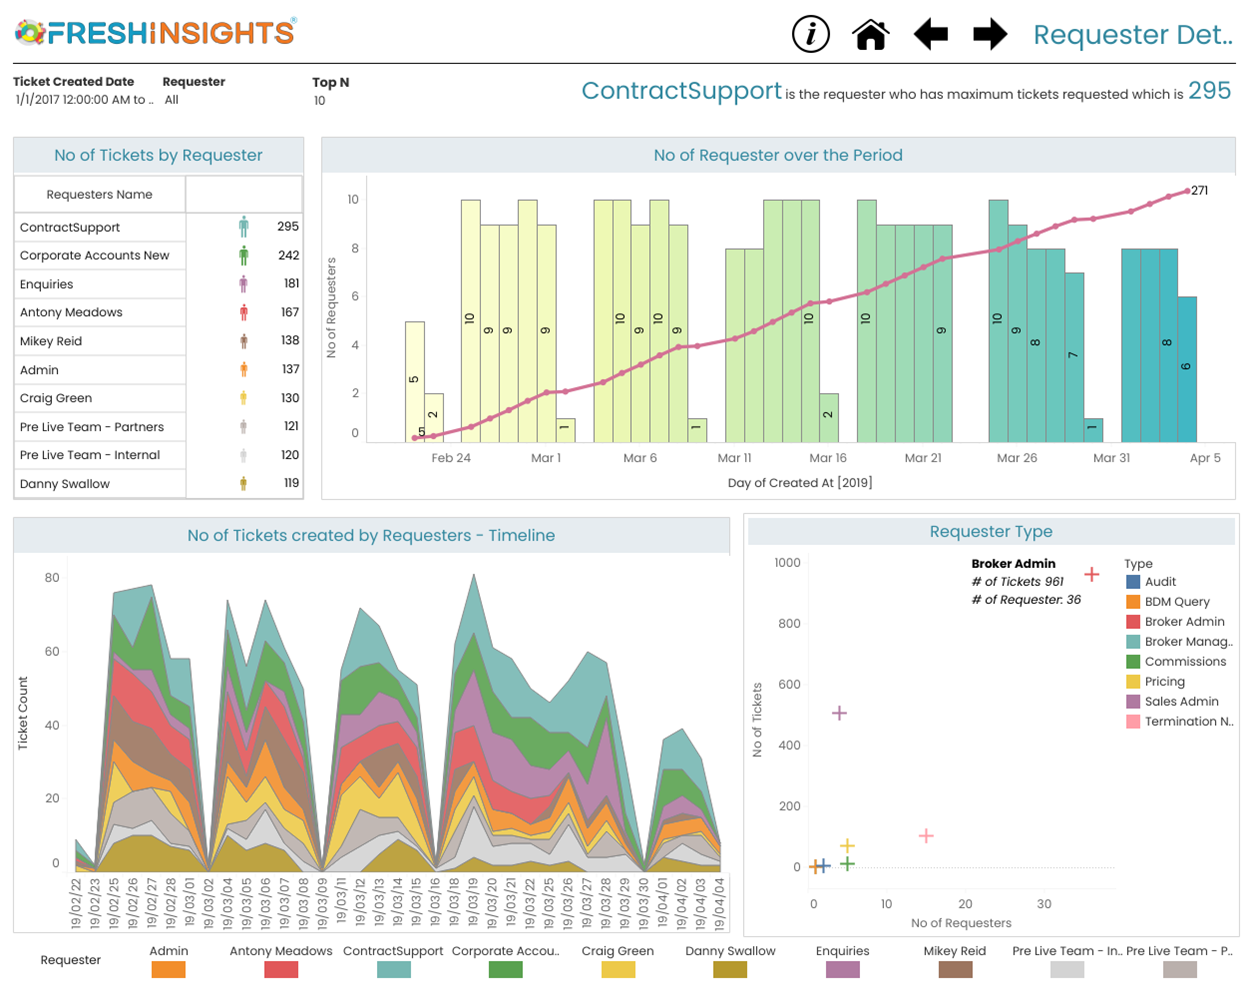The image size is (1249, 1000).
Task: Click the ContractSupport teal legend swatch
Action: click(x=393, y=969)
